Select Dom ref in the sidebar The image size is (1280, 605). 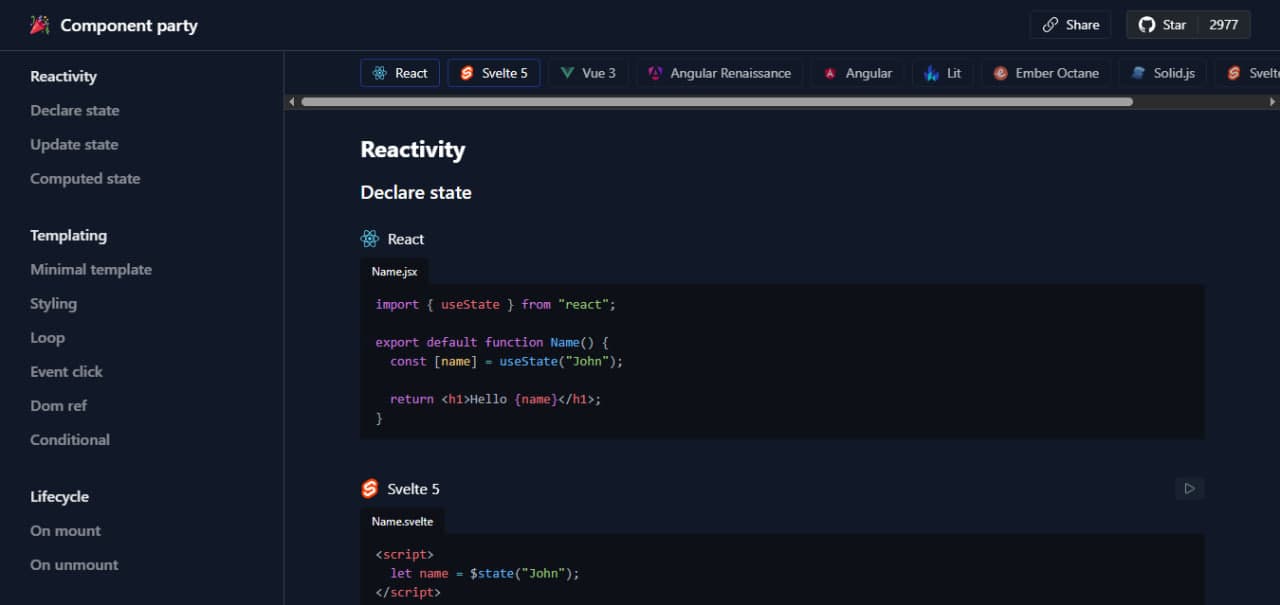point(58,405)
